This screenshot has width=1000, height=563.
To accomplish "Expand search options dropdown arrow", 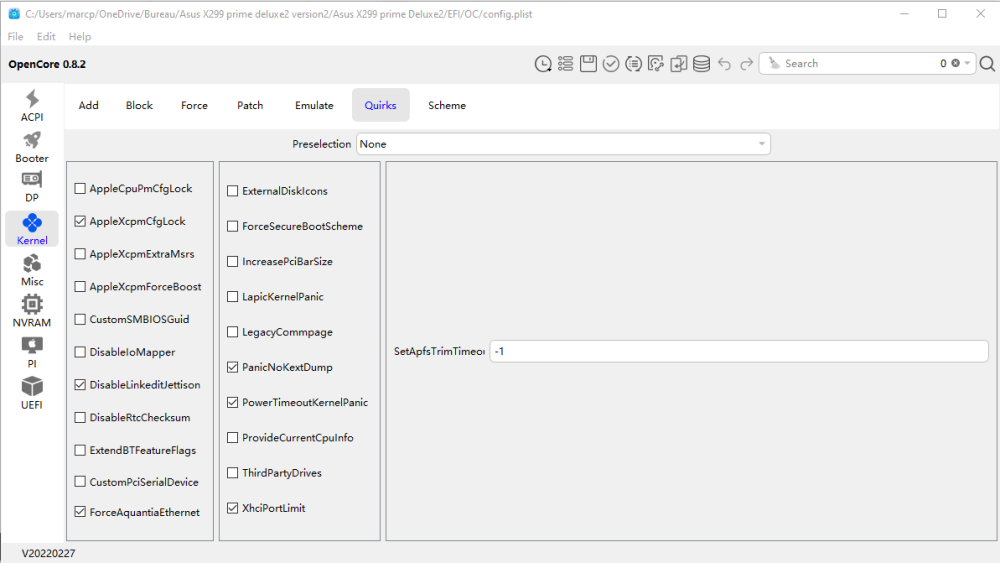I will coord(967,63).
